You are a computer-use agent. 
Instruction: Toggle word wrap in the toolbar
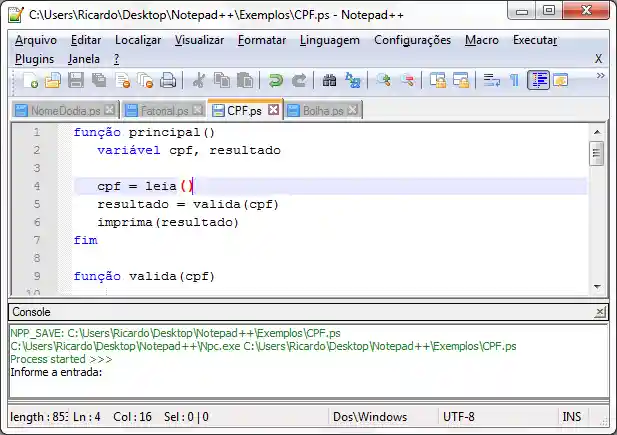pyautogui.click(x=491, y=80)
